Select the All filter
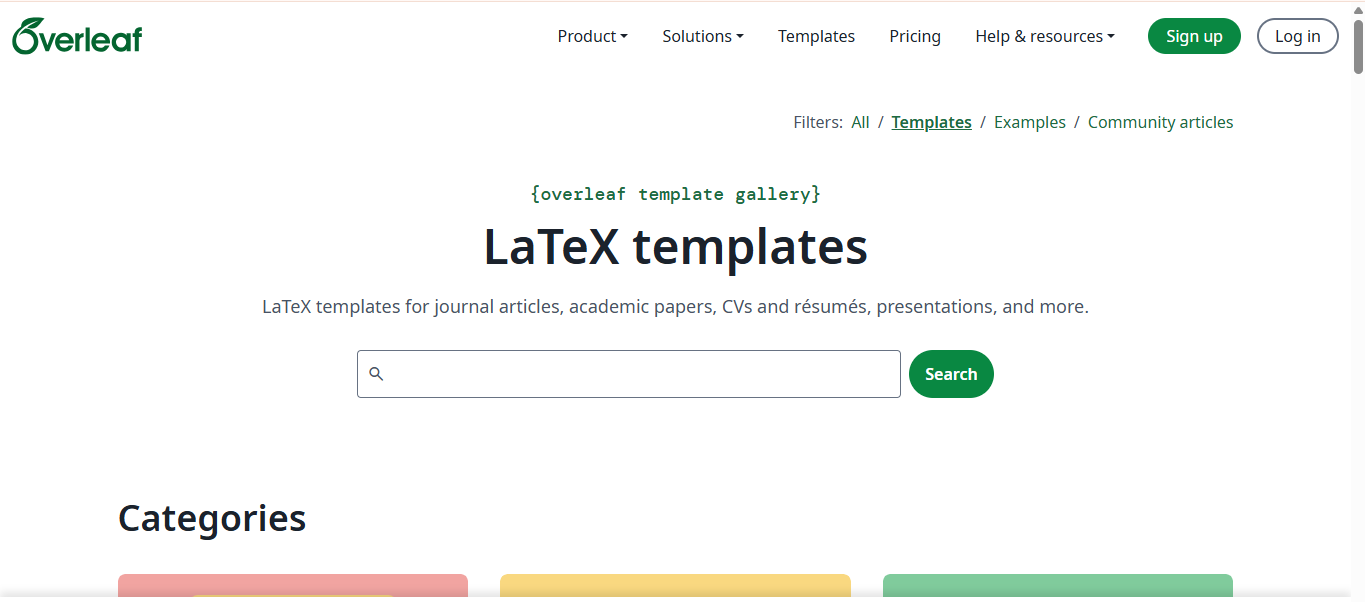The width and height of the screenshot is (1365, 602). pyautogui.click(x=860, y=122)
